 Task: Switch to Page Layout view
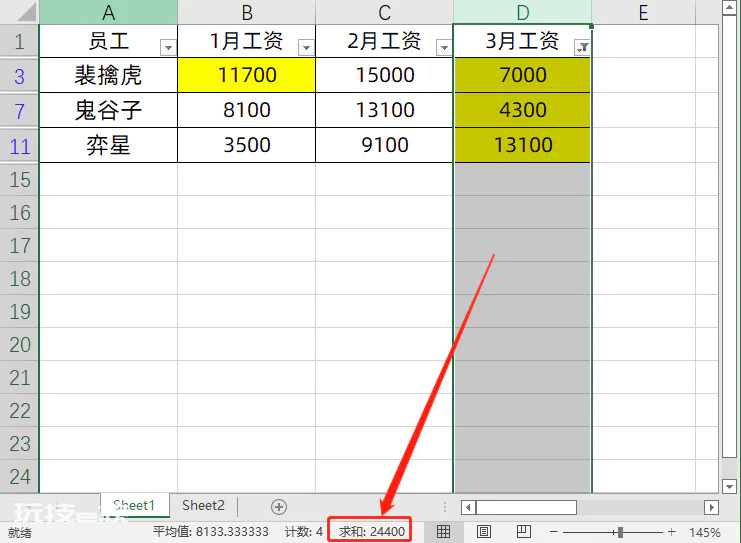(483, 532)
